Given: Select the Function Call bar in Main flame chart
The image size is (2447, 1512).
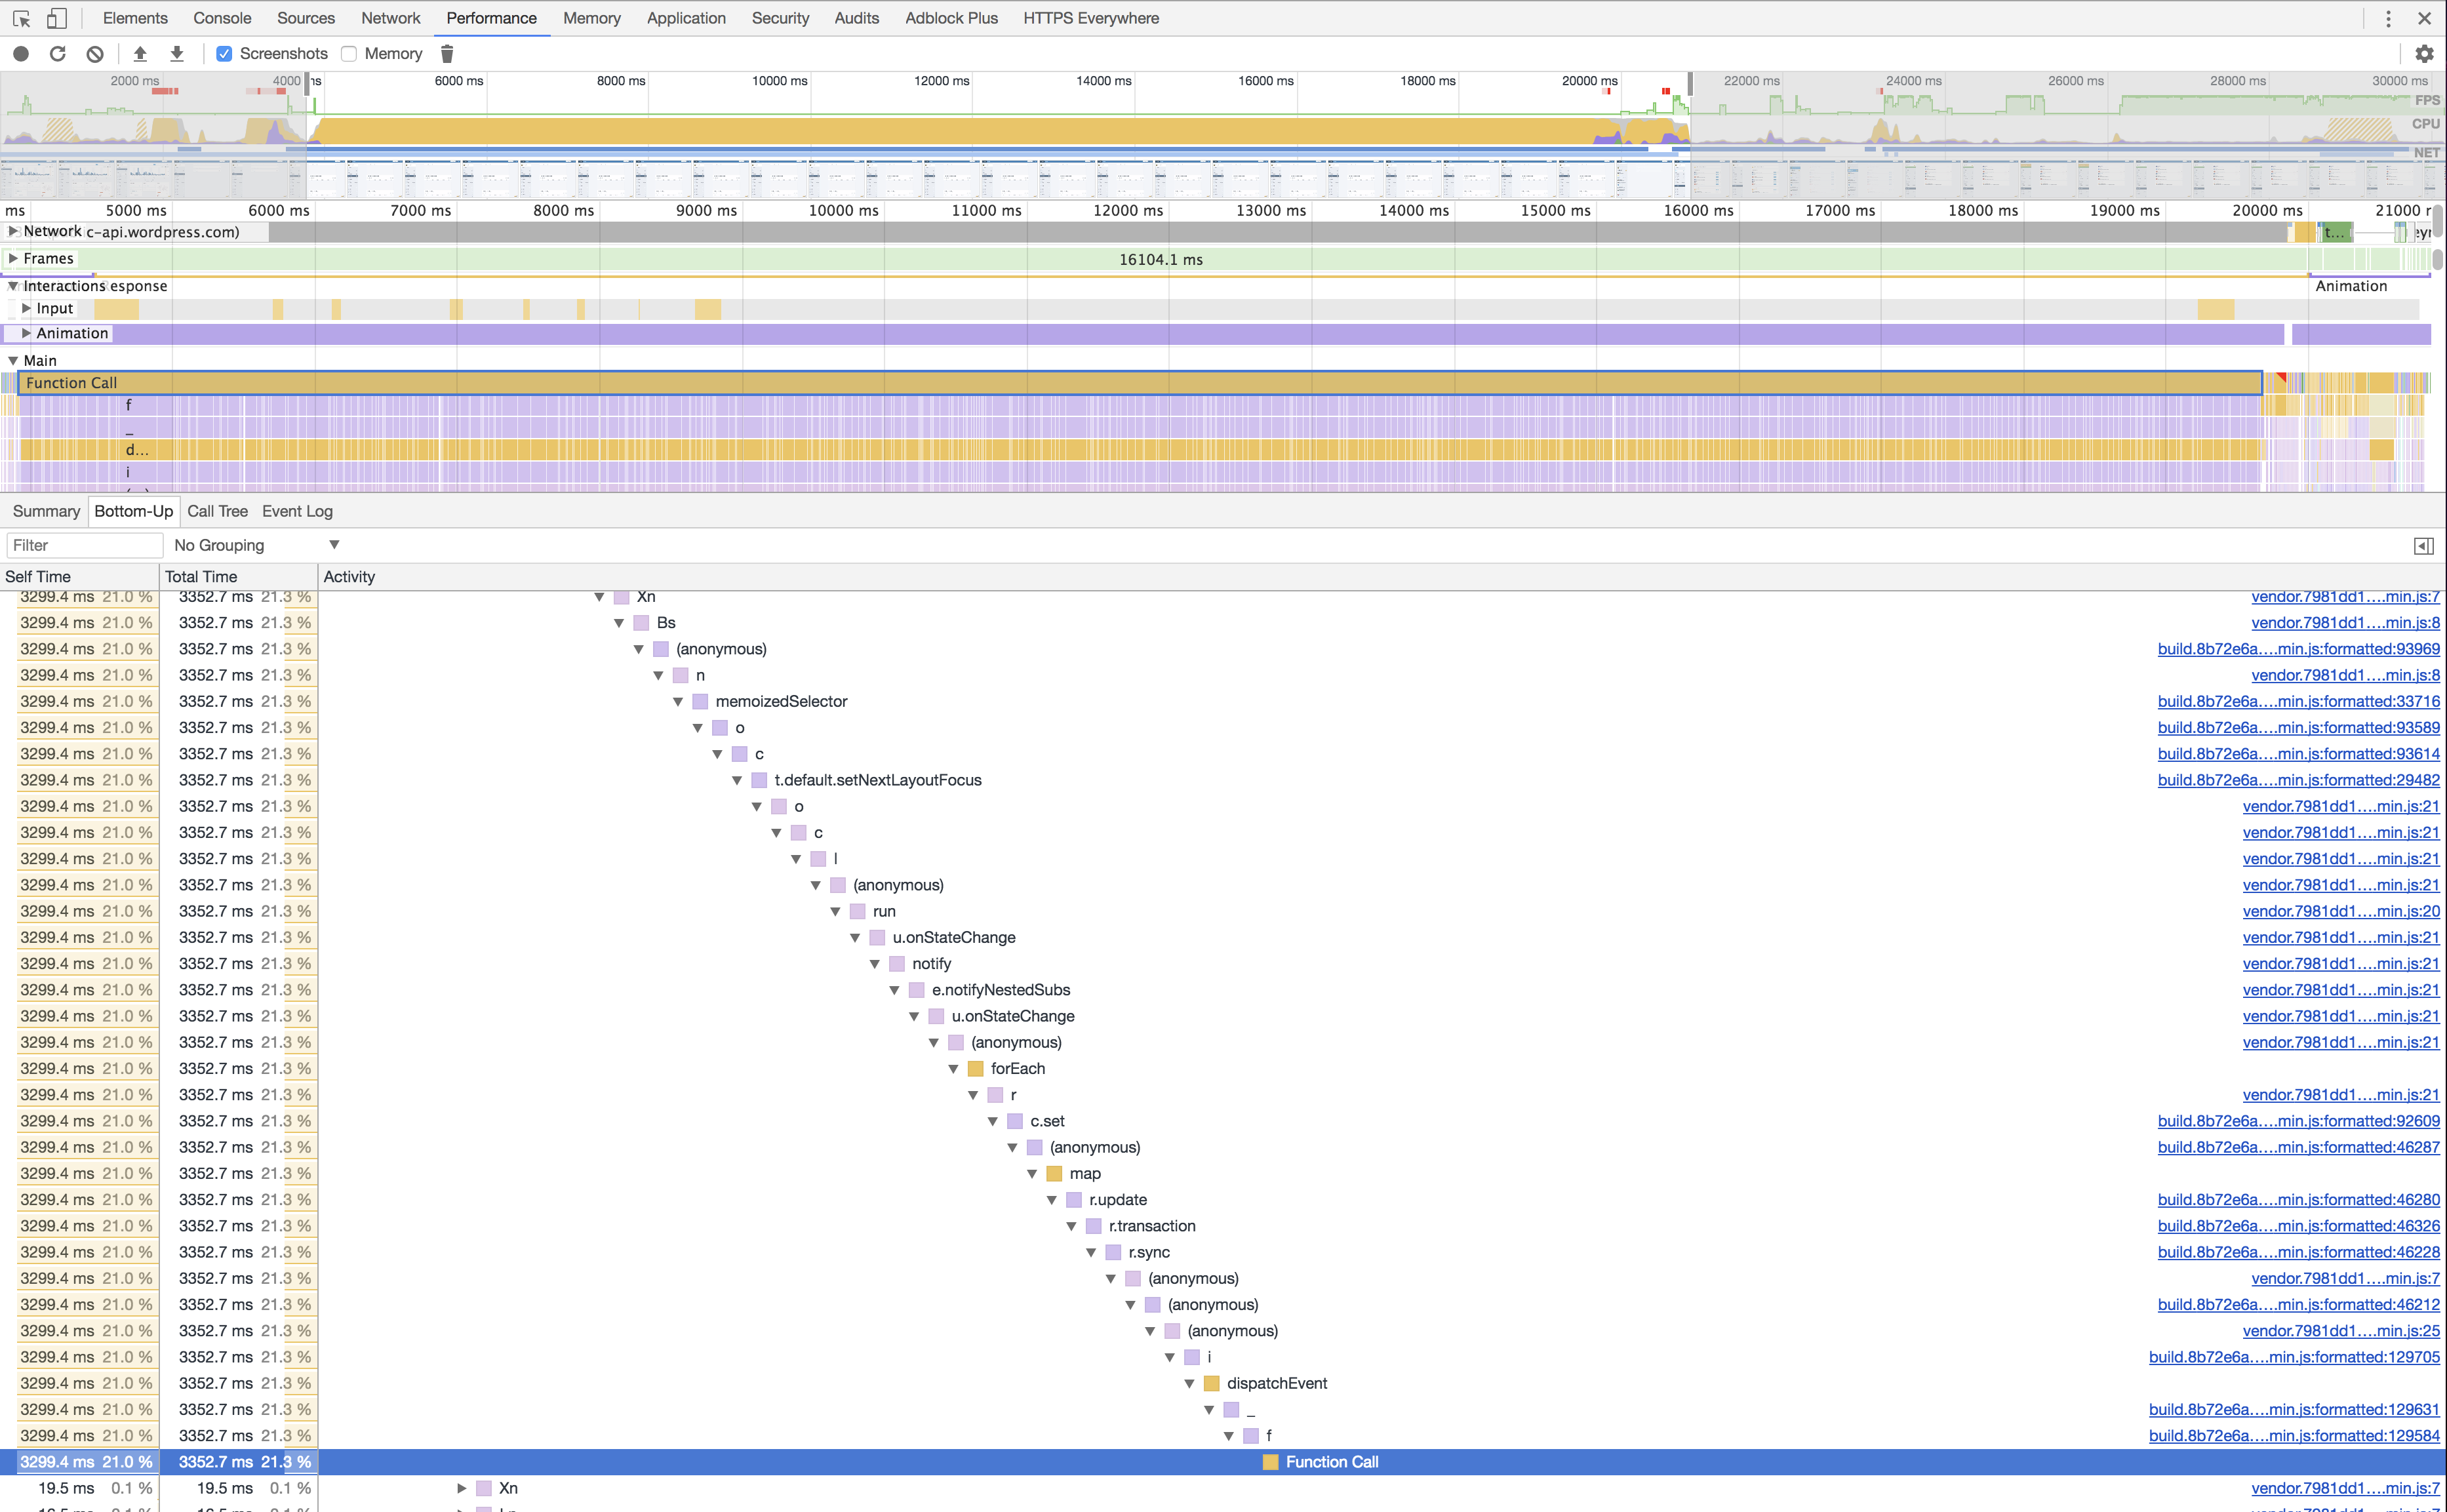Looking at the screenshot, I should click(x=1140, y=383).
